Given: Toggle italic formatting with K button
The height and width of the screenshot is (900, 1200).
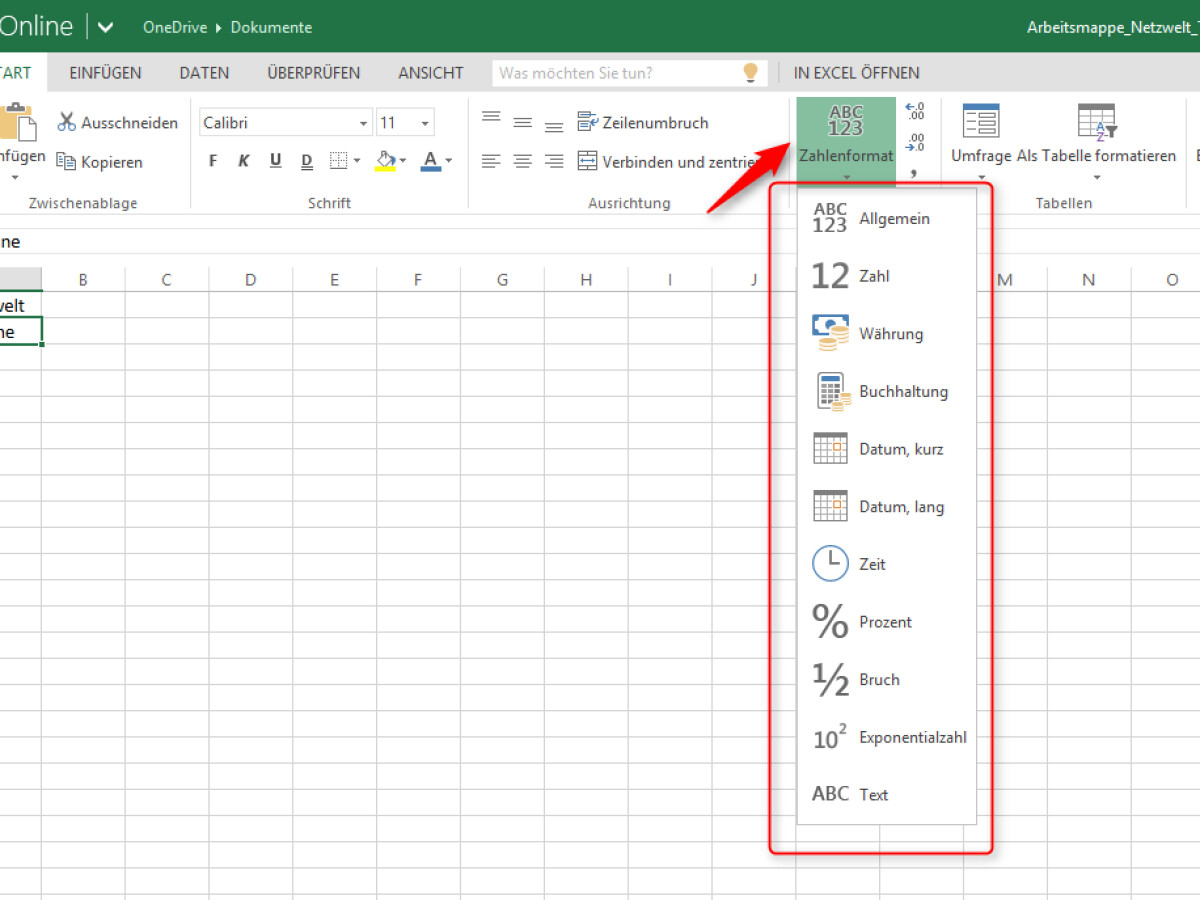Looking at the screenshot, I should tap(244, 161).
